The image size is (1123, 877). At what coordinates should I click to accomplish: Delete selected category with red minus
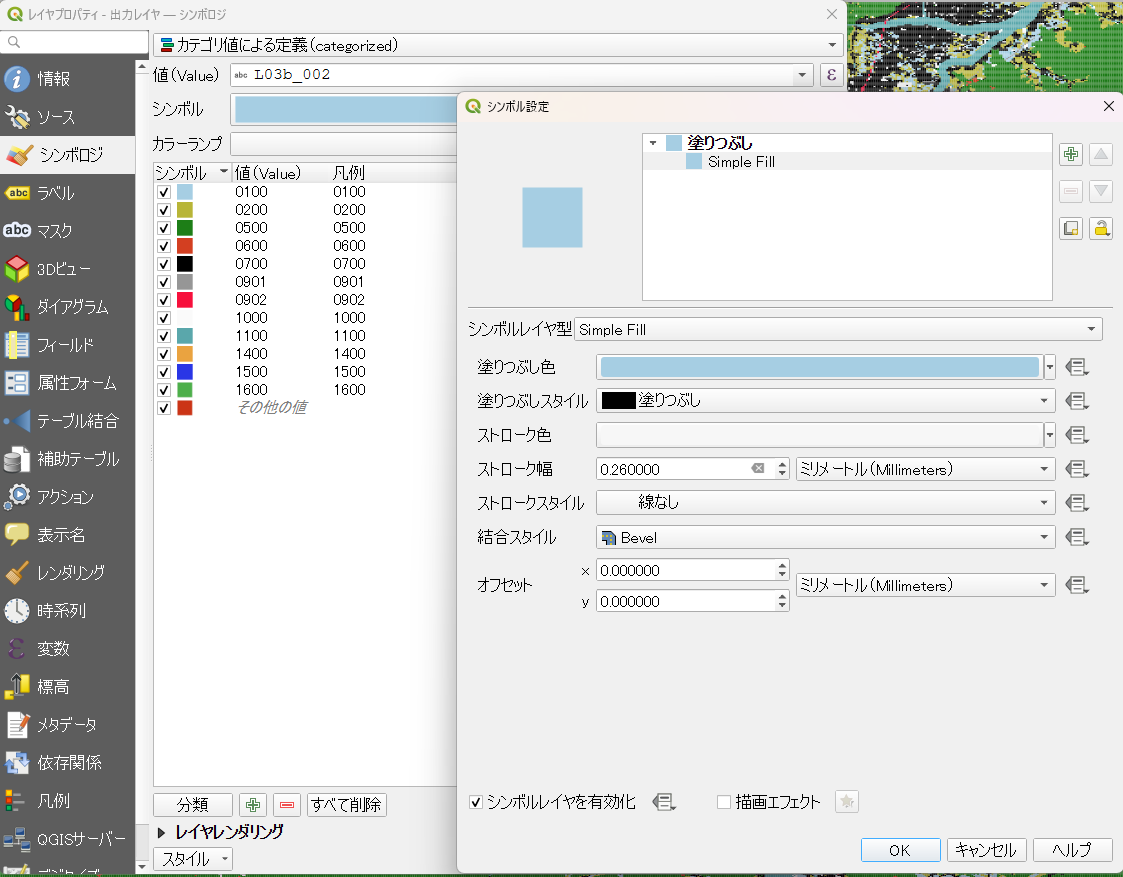tap(286, 805)
